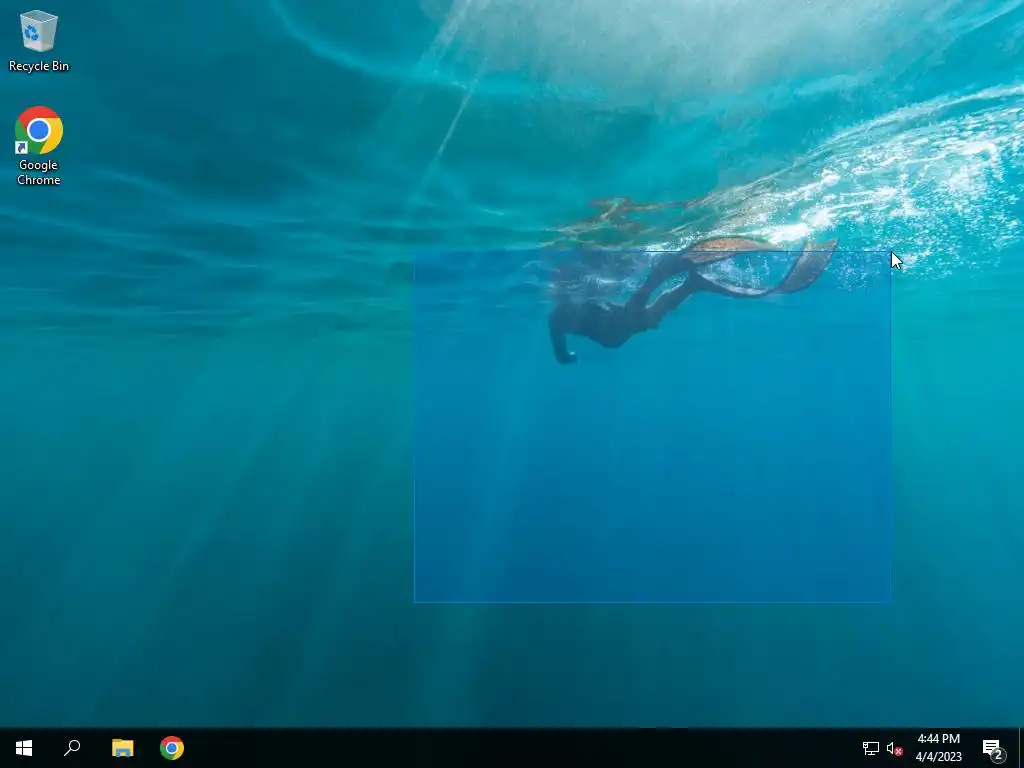Launch File Explorer from the taskbar
Image resolution: width=1024 pixels, height=768 pixels.
pyautogui.click(x=122, y=748)
